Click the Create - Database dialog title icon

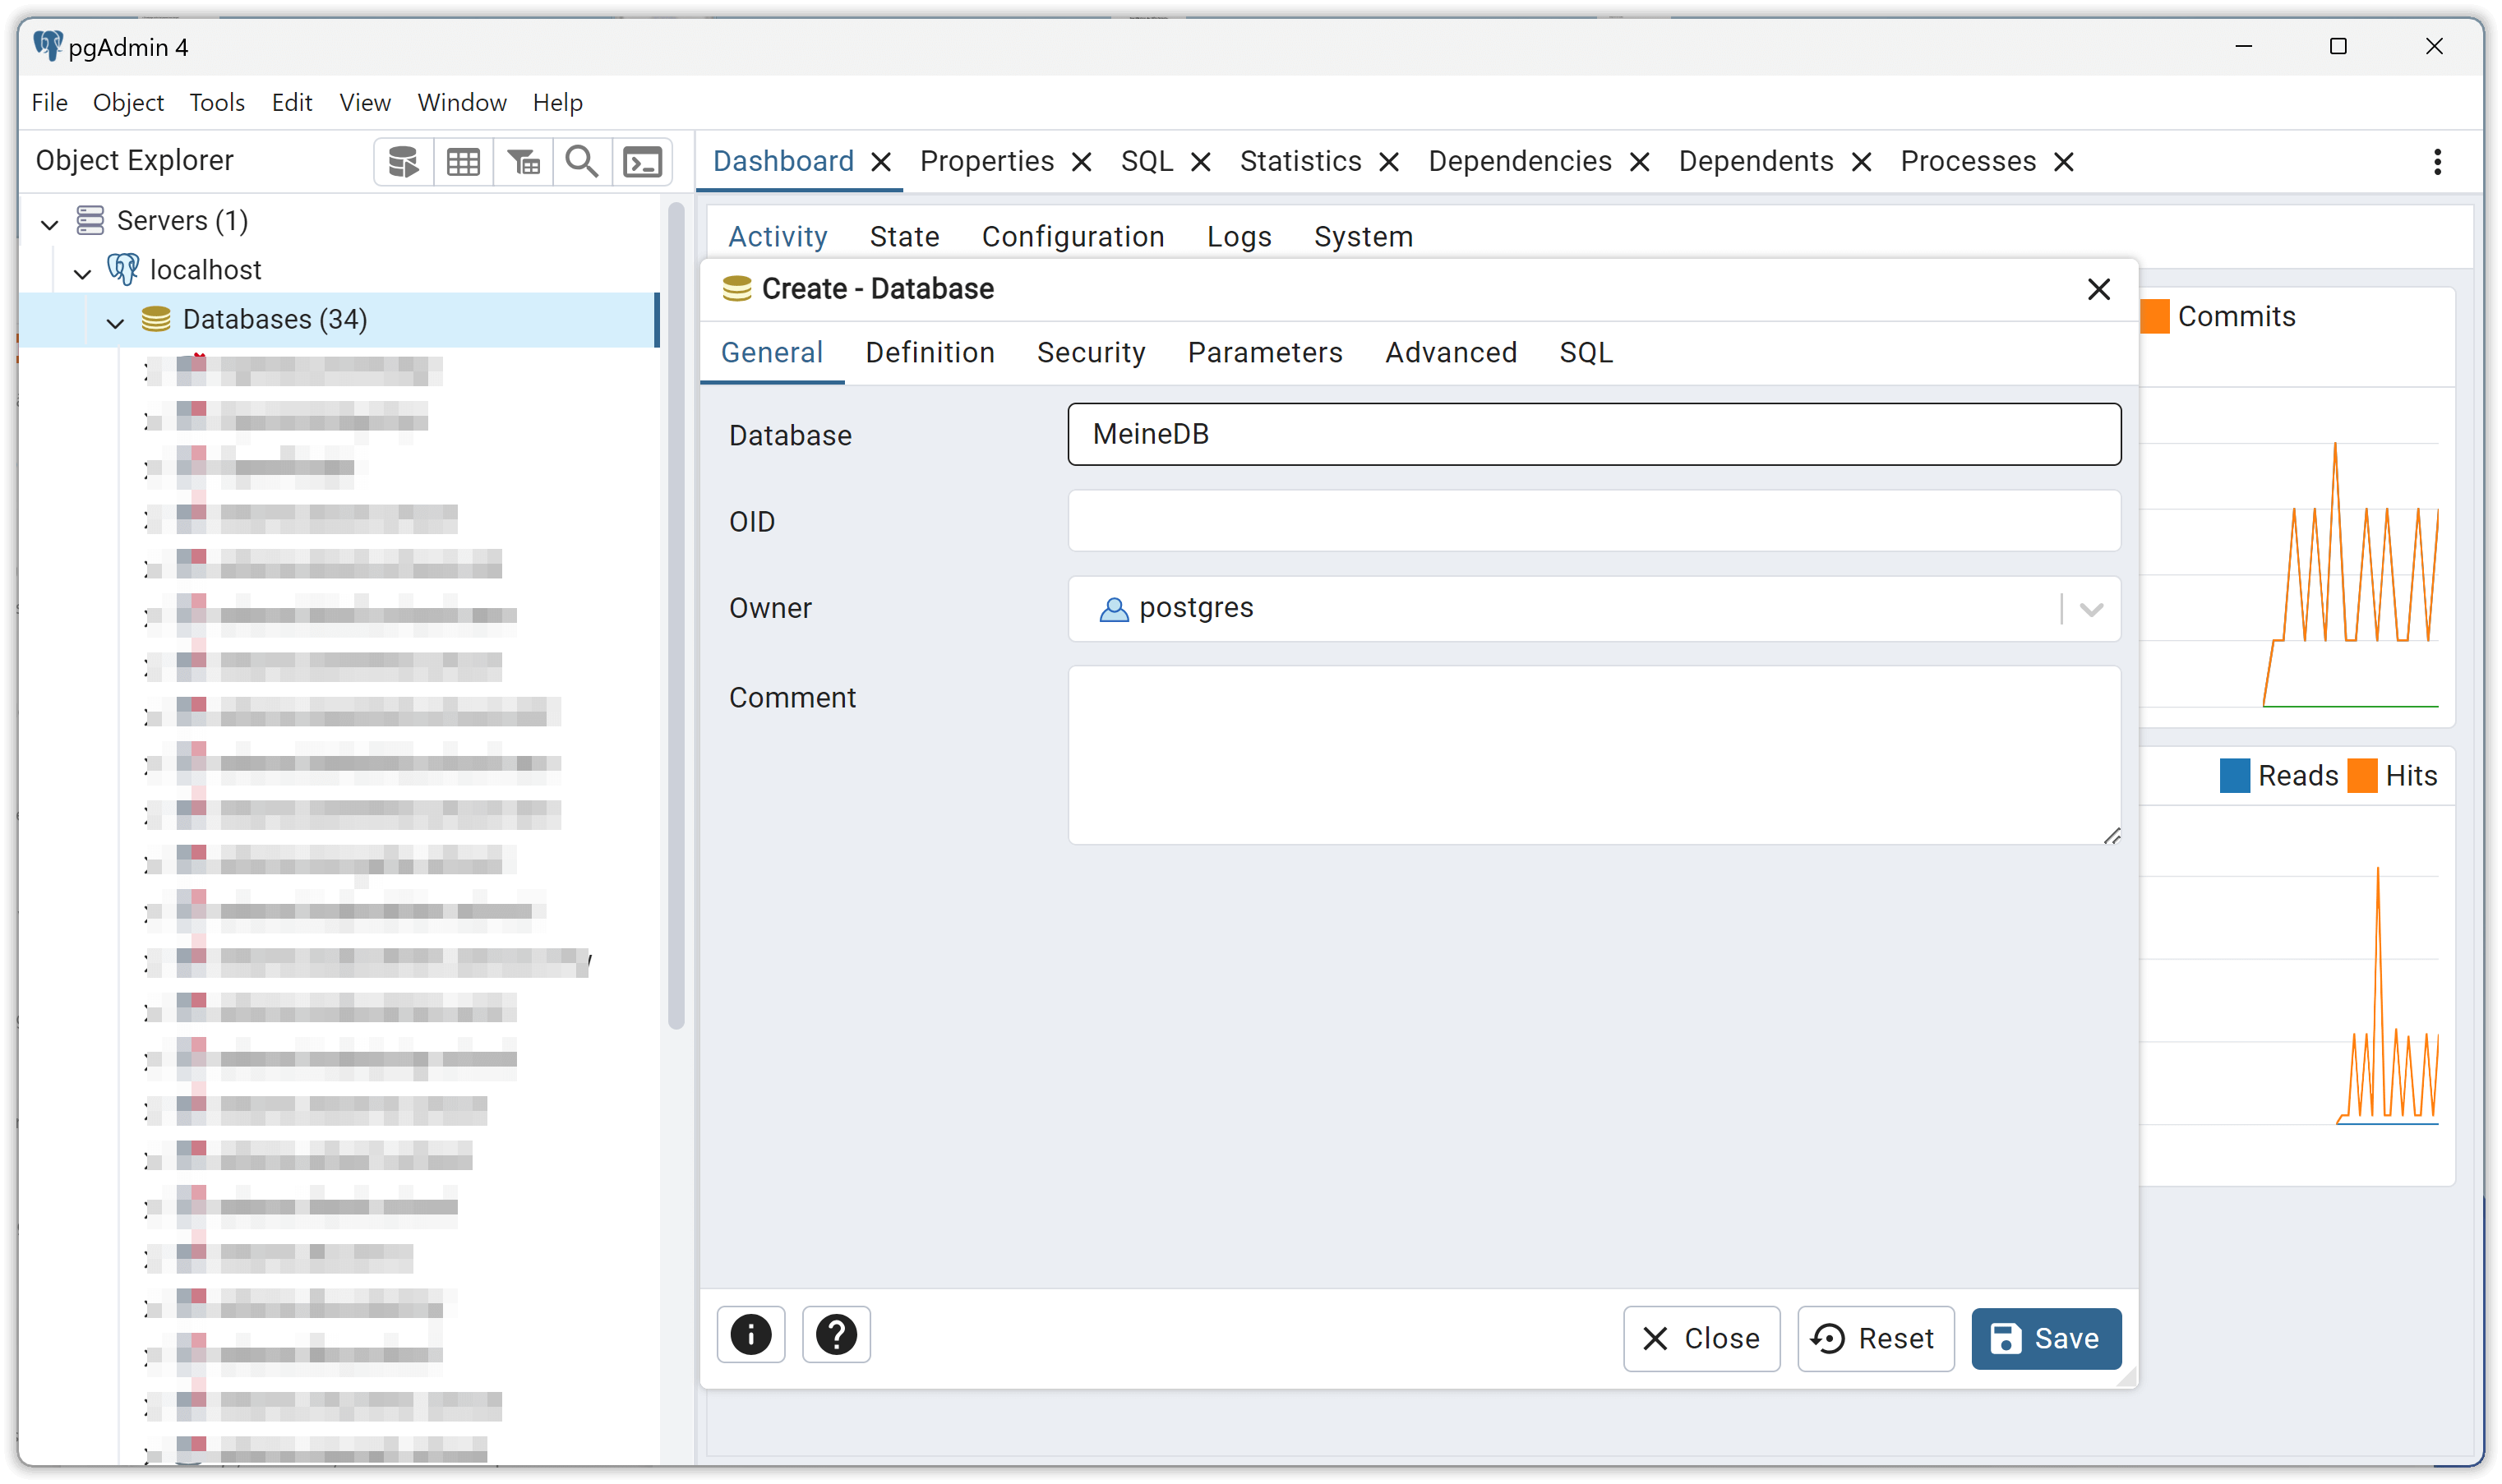click(x=737, y=289)
